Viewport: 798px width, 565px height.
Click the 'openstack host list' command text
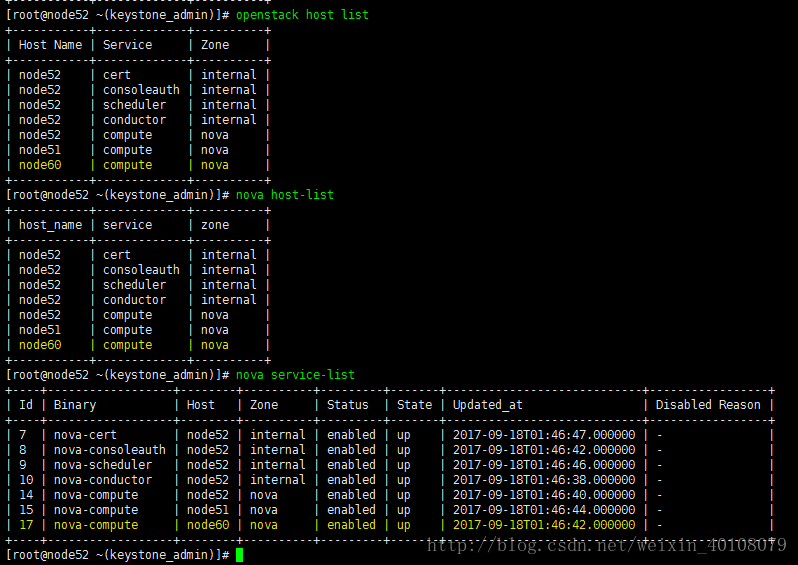pyautogui.click(x=302, y=15)
